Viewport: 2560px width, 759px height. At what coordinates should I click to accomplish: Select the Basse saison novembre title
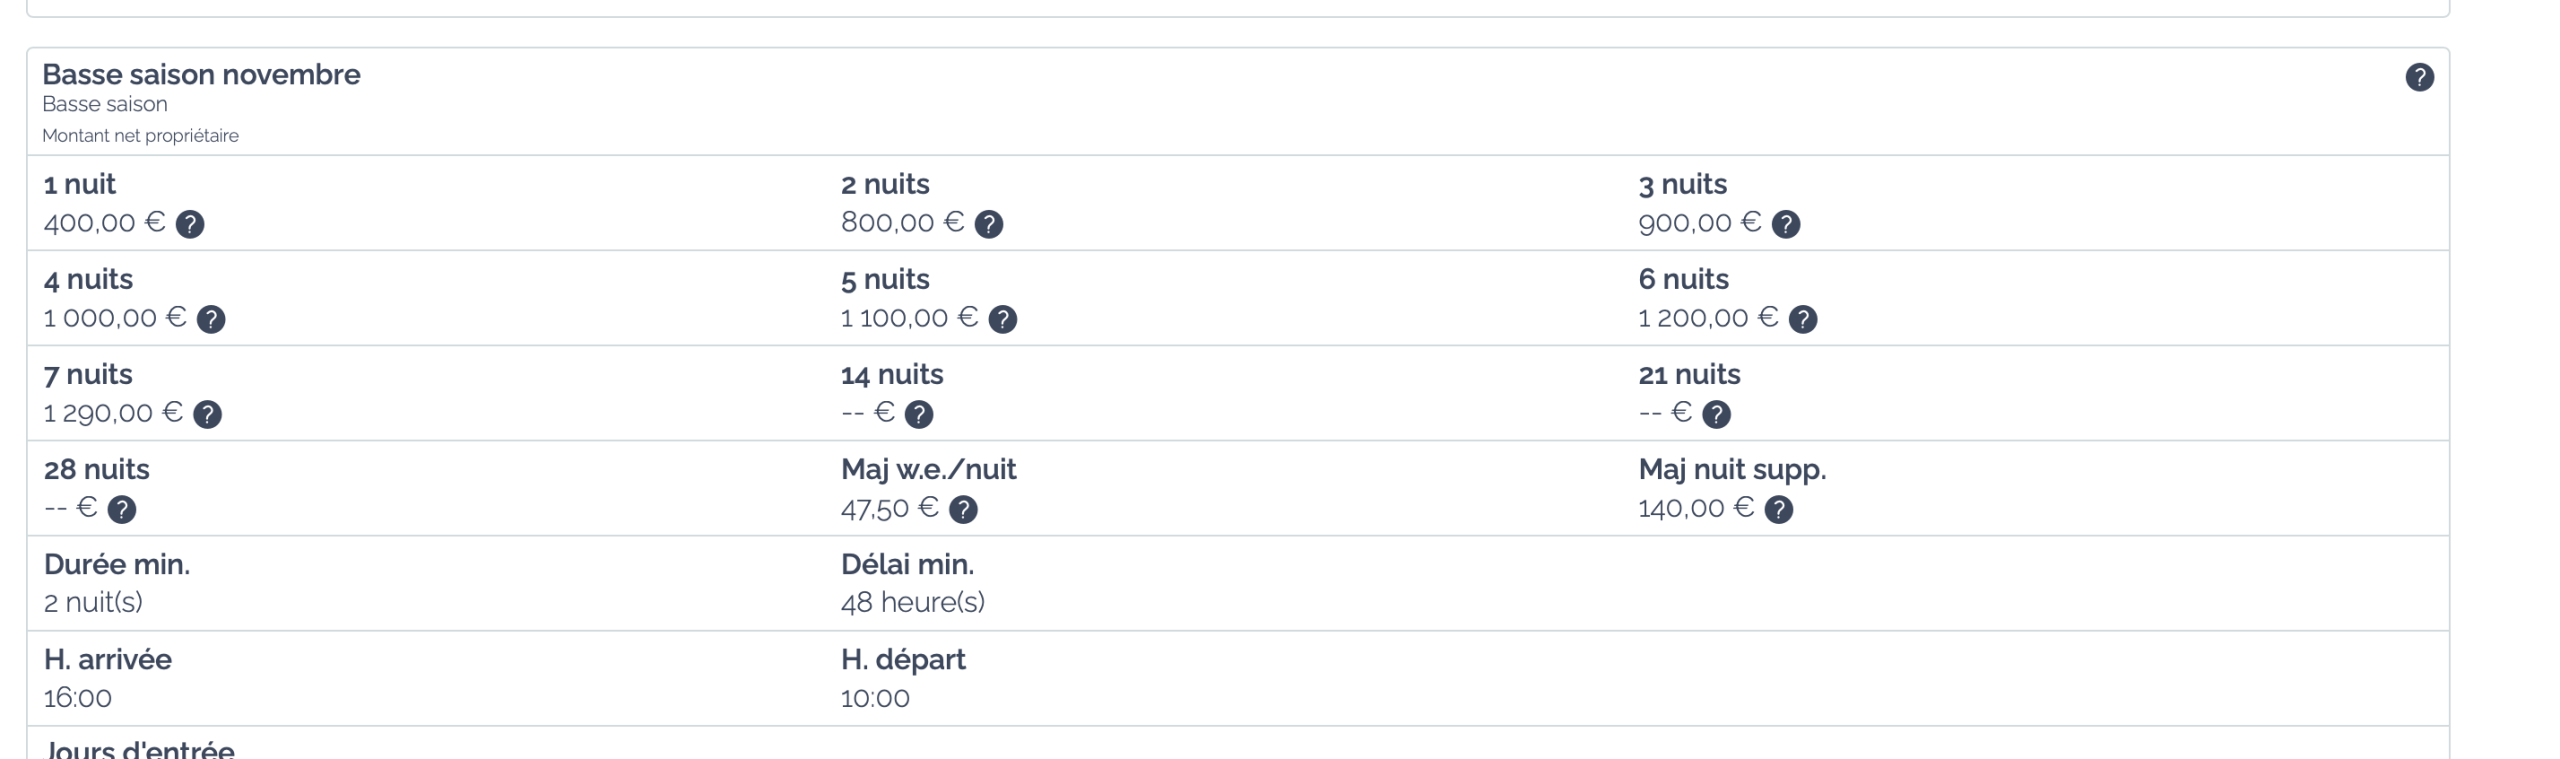(201, 74)
